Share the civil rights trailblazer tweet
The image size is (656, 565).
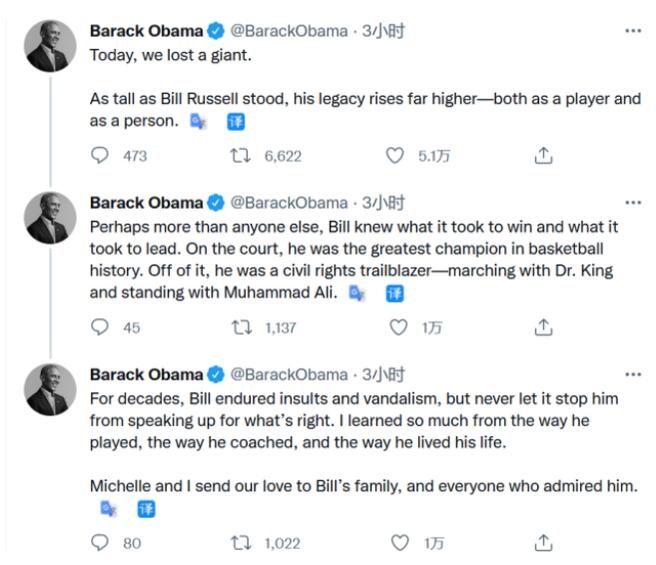pyautogui.click(x=543, y=327)
